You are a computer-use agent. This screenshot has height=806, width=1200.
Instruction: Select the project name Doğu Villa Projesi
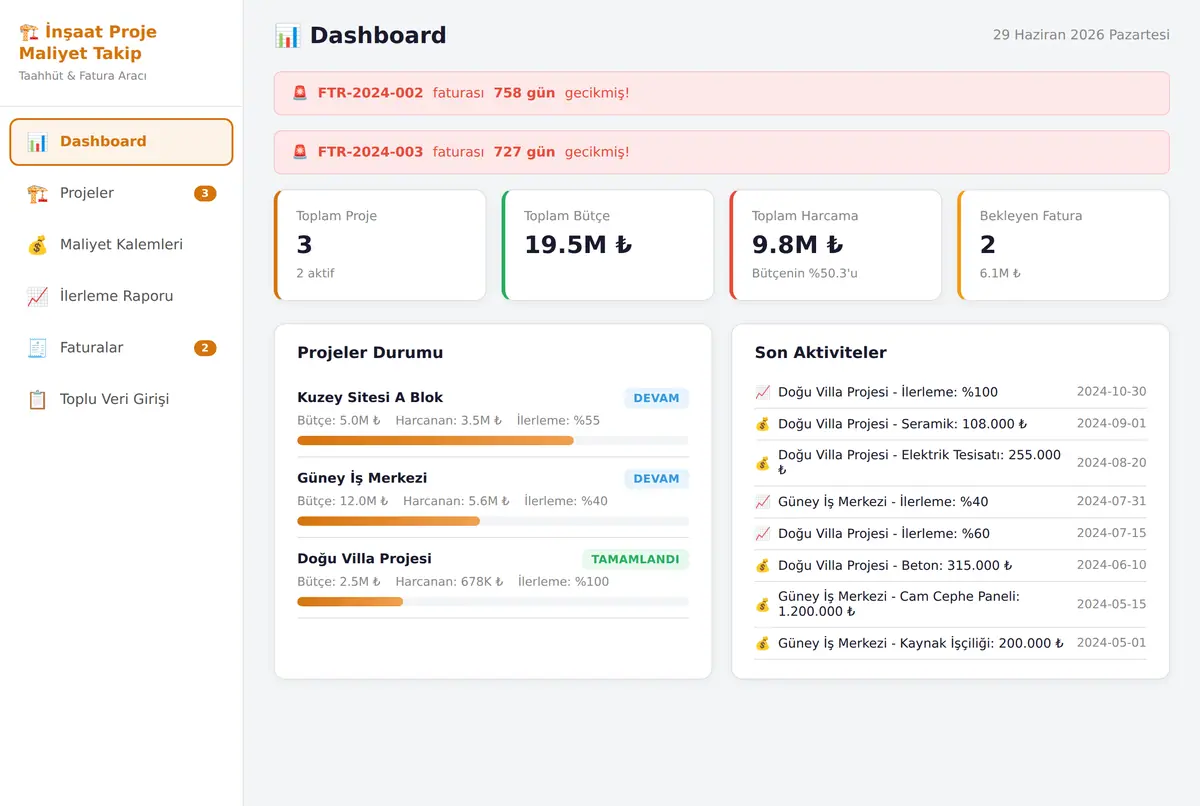364,558
